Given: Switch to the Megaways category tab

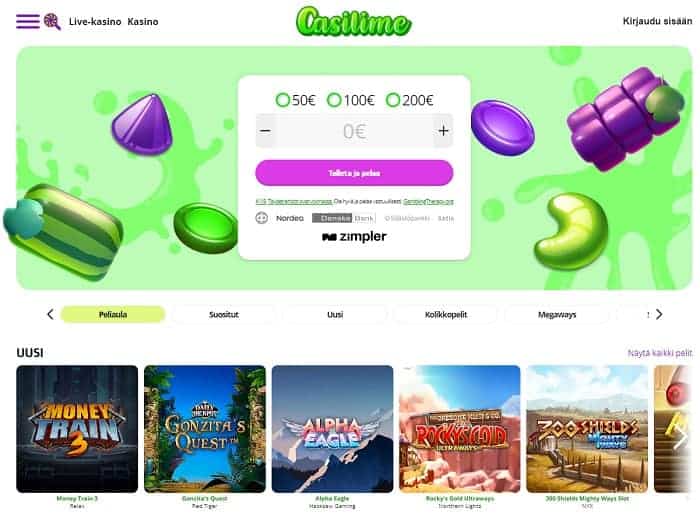Looking at the screenshot, I should 557,314.
